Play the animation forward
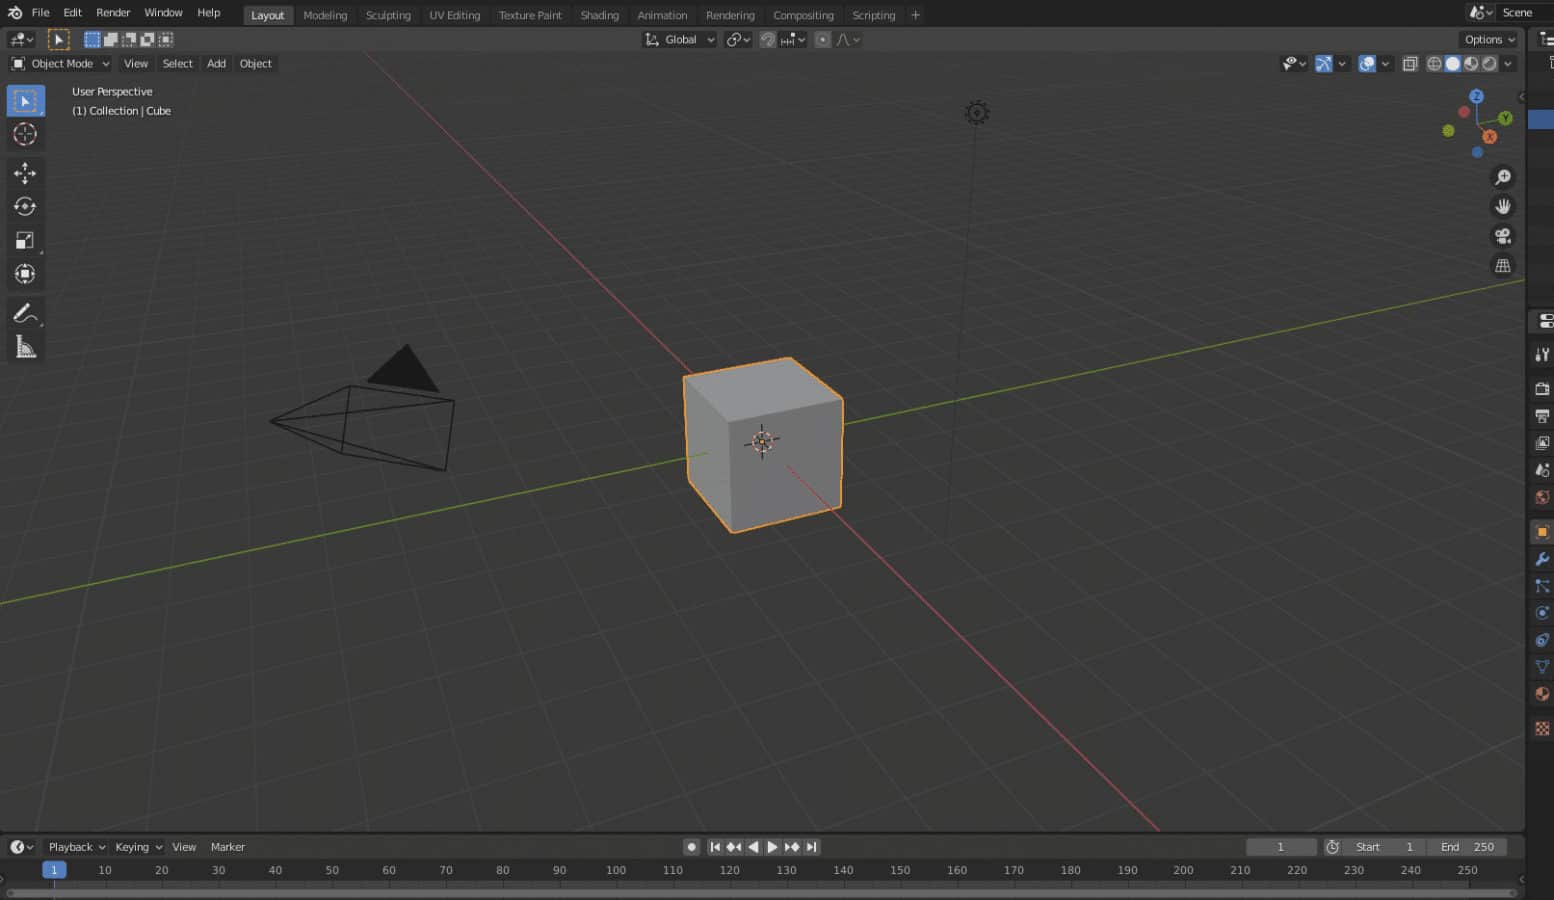 tap(772, 846)
